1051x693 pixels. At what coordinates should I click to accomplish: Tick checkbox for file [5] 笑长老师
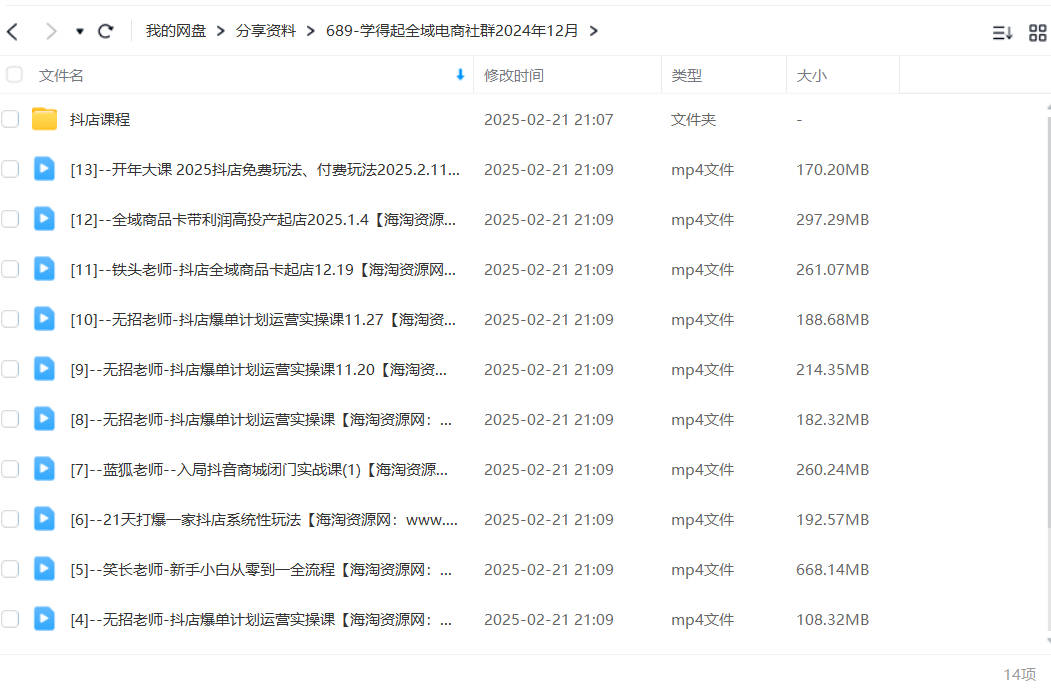(x=10, y=570)
